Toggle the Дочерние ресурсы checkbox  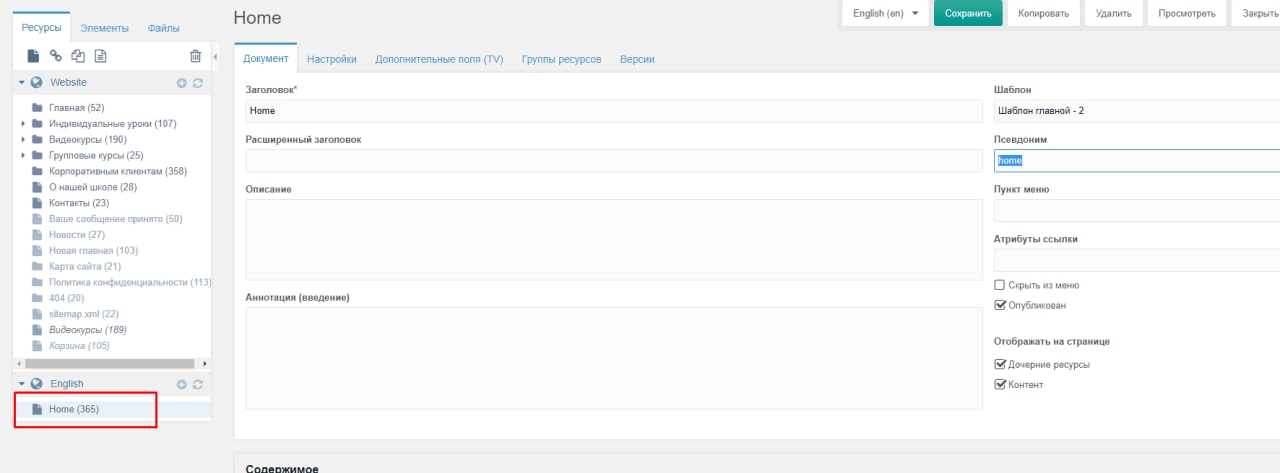click(1000, 364)
